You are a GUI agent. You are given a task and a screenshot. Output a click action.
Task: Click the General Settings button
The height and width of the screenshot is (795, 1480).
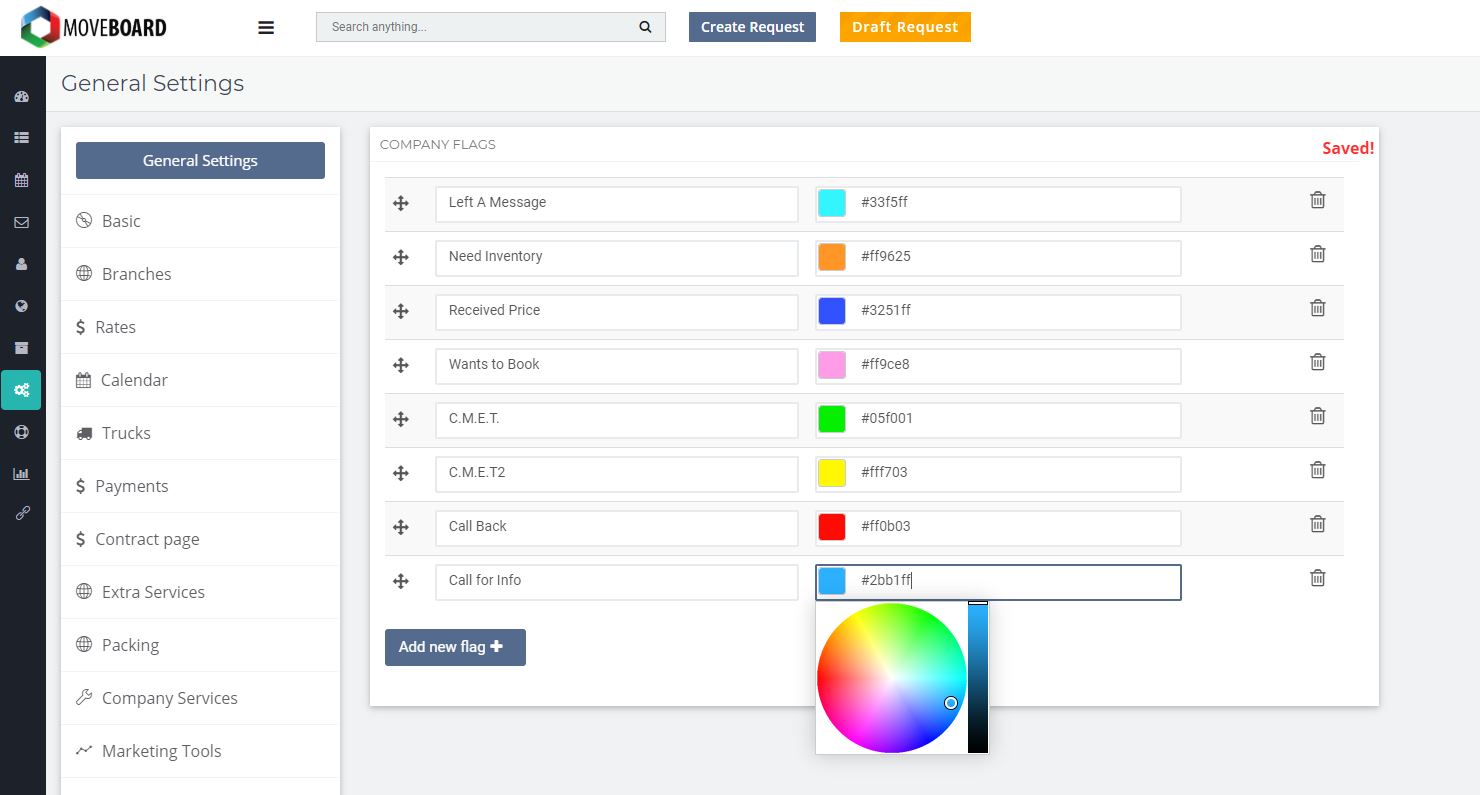click(200, 160)
